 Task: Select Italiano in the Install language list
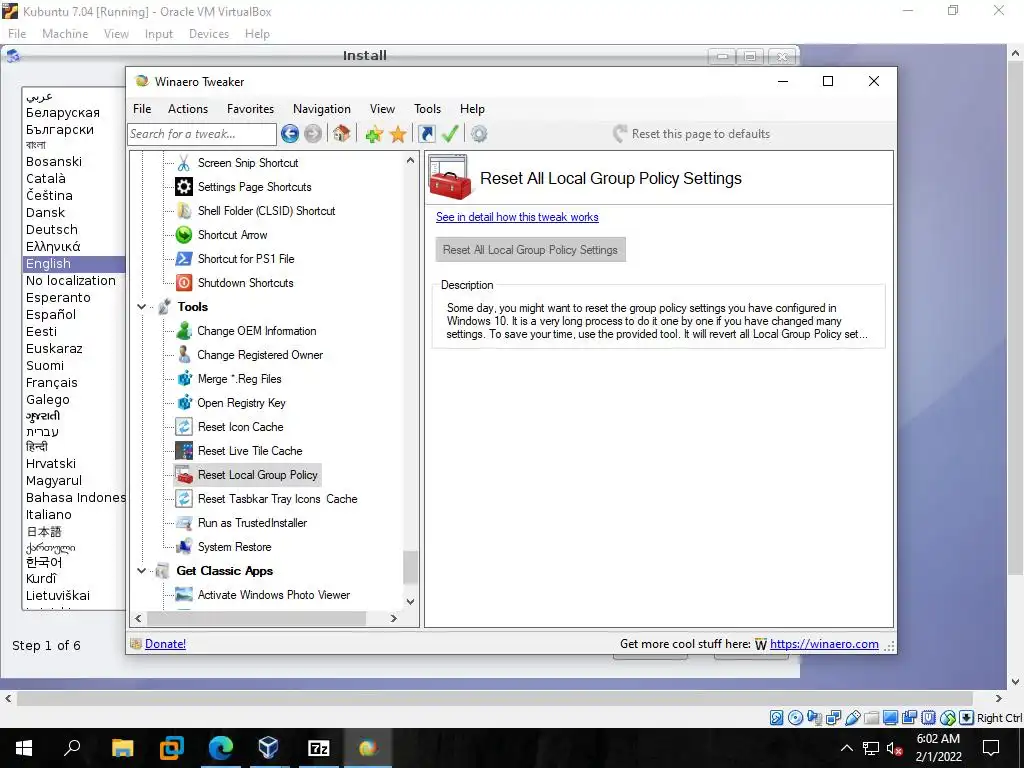click(48, 515)
